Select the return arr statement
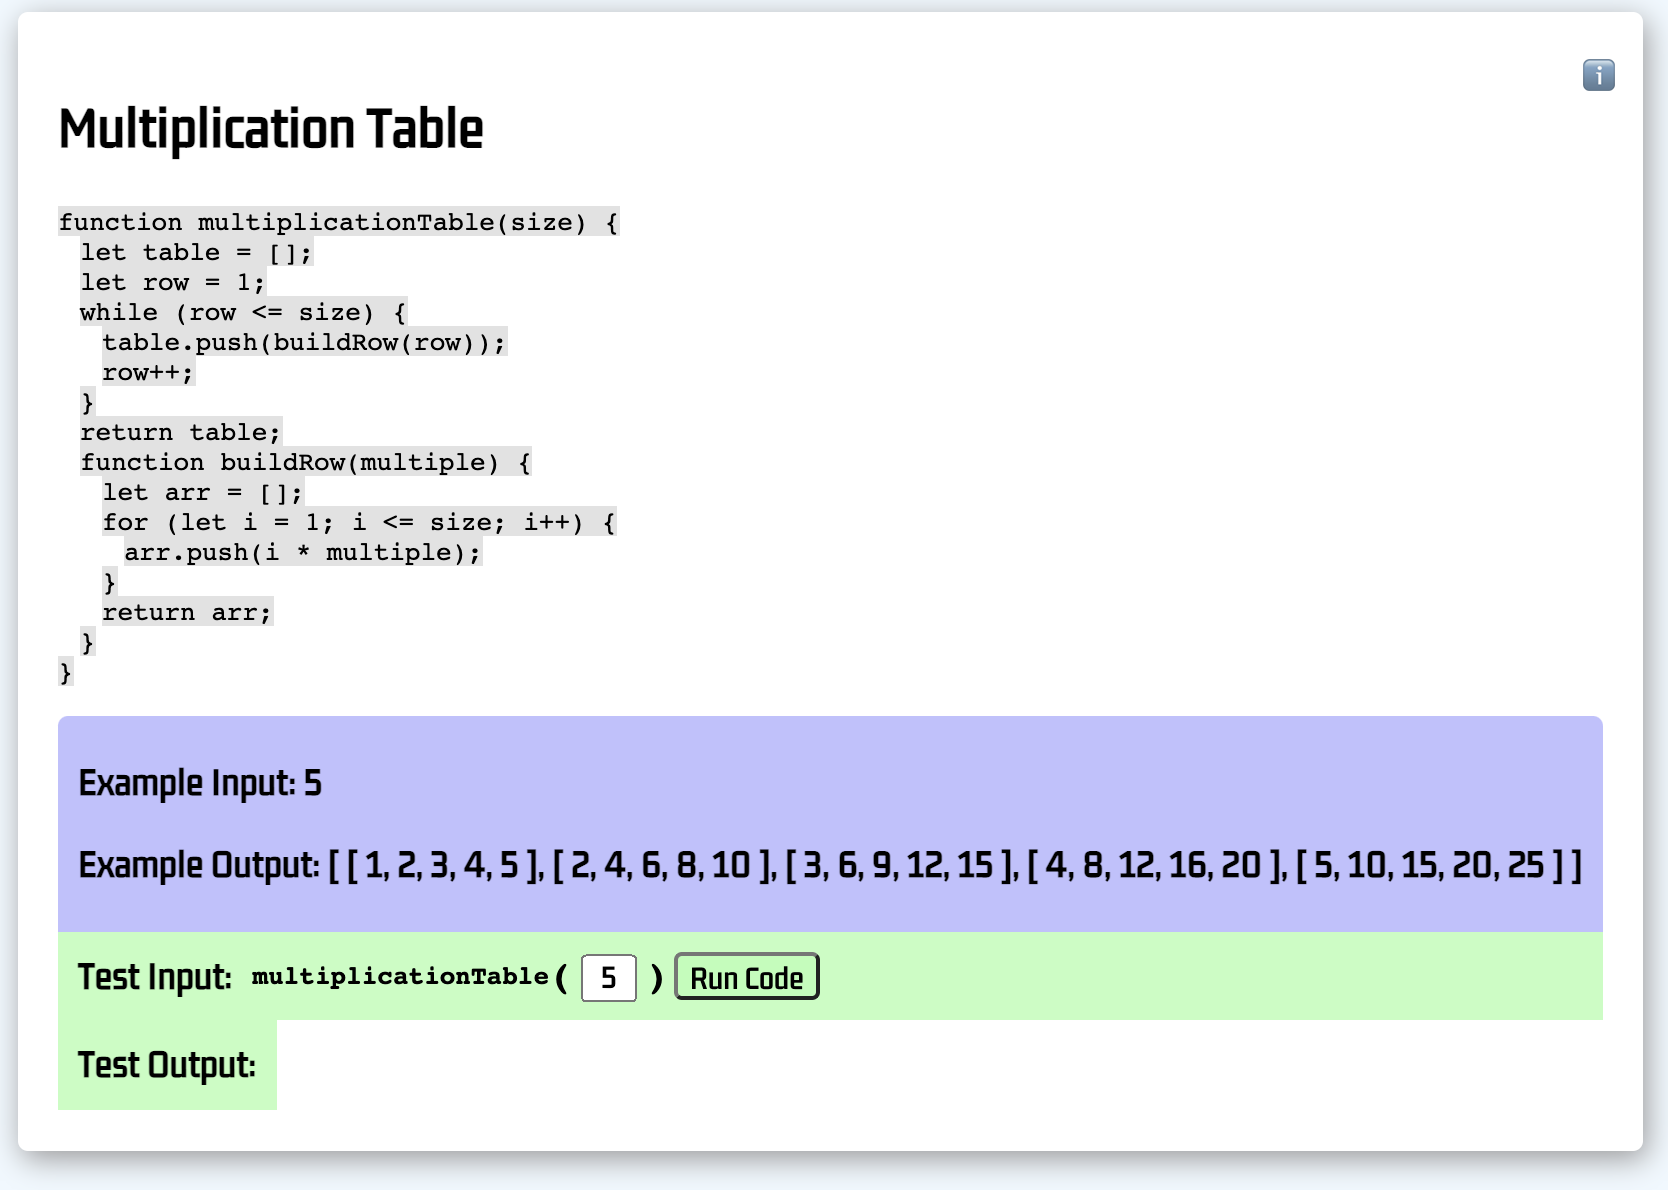The width and height of the screenshot is (1668, 1190). point(186,612)
